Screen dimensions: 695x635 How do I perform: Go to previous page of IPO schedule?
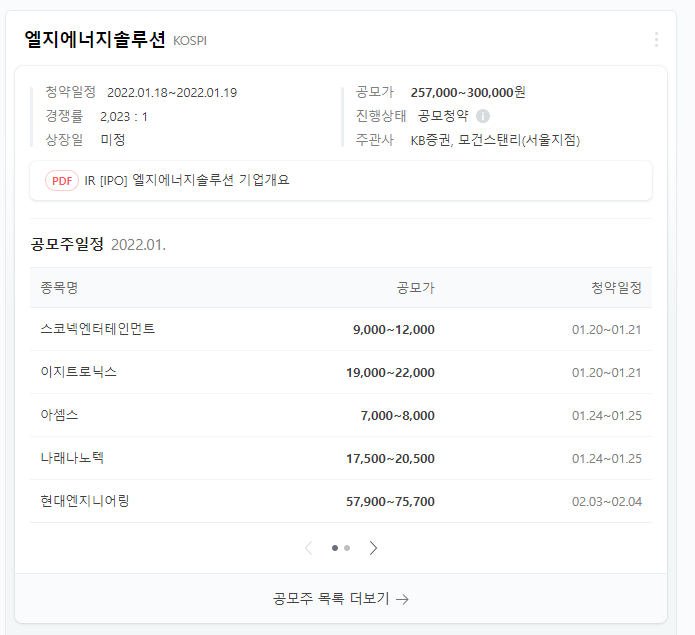[309, 548]
